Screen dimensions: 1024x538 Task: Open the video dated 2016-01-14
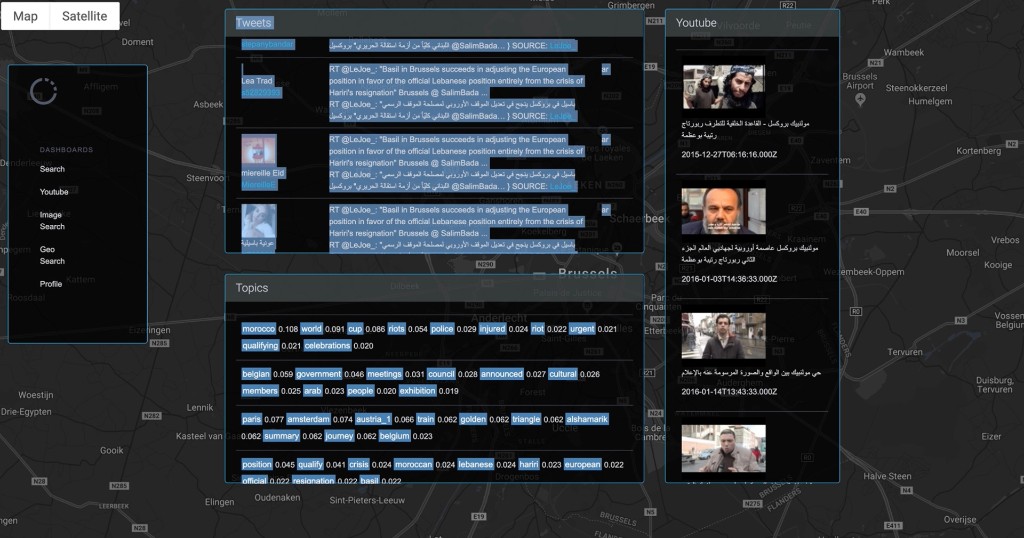click(x=723, y=335)
